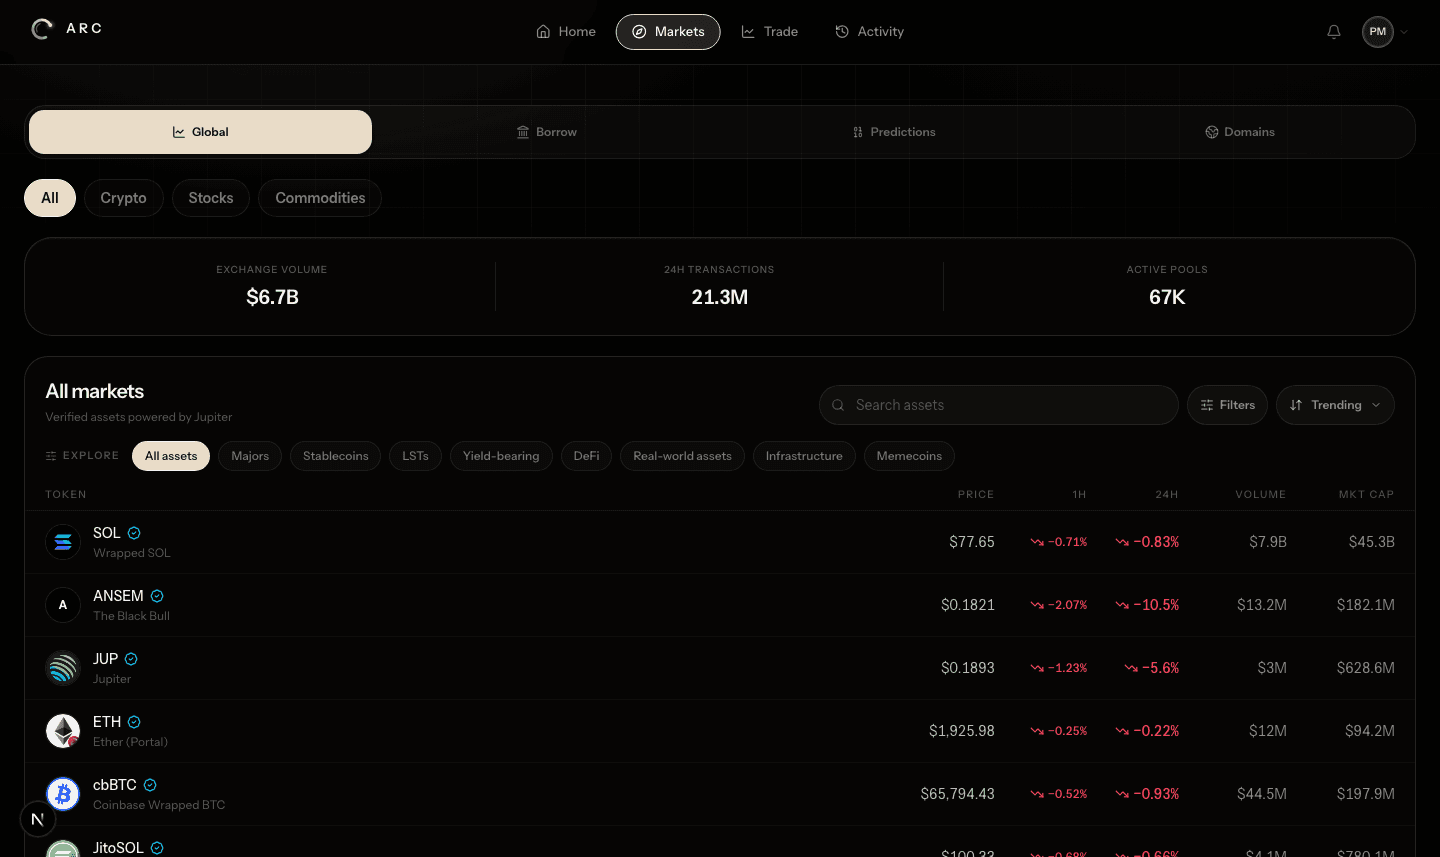Screen dimensions: 1440x857
Task: Switch to the Predictions tab
Action: (x=894, y=132)
